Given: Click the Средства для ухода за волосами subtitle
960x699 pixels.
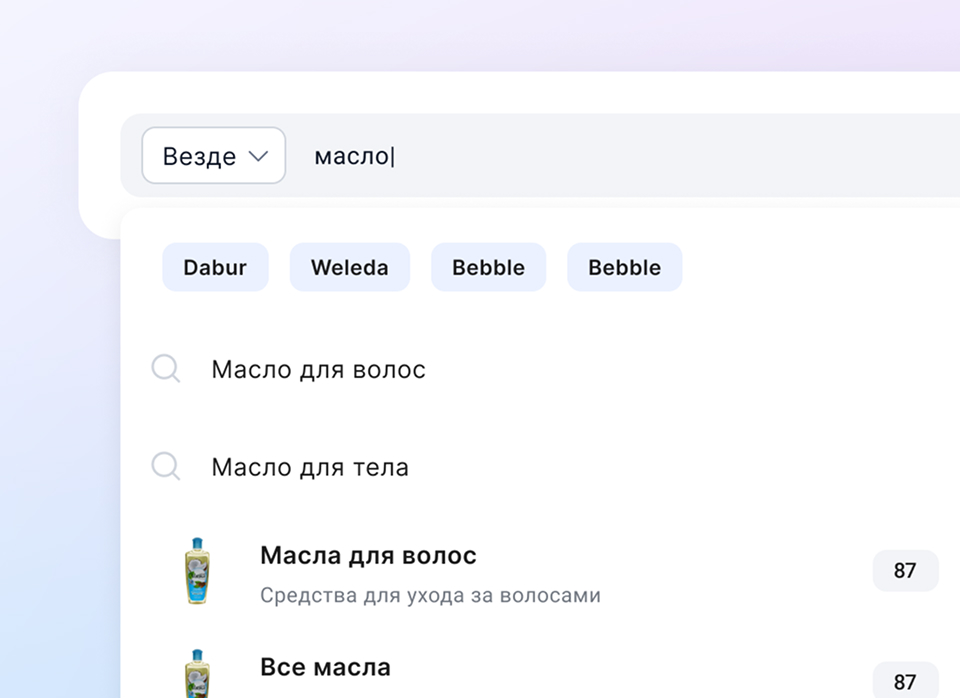Looking at the screenshot, I should tap(430, 596).
